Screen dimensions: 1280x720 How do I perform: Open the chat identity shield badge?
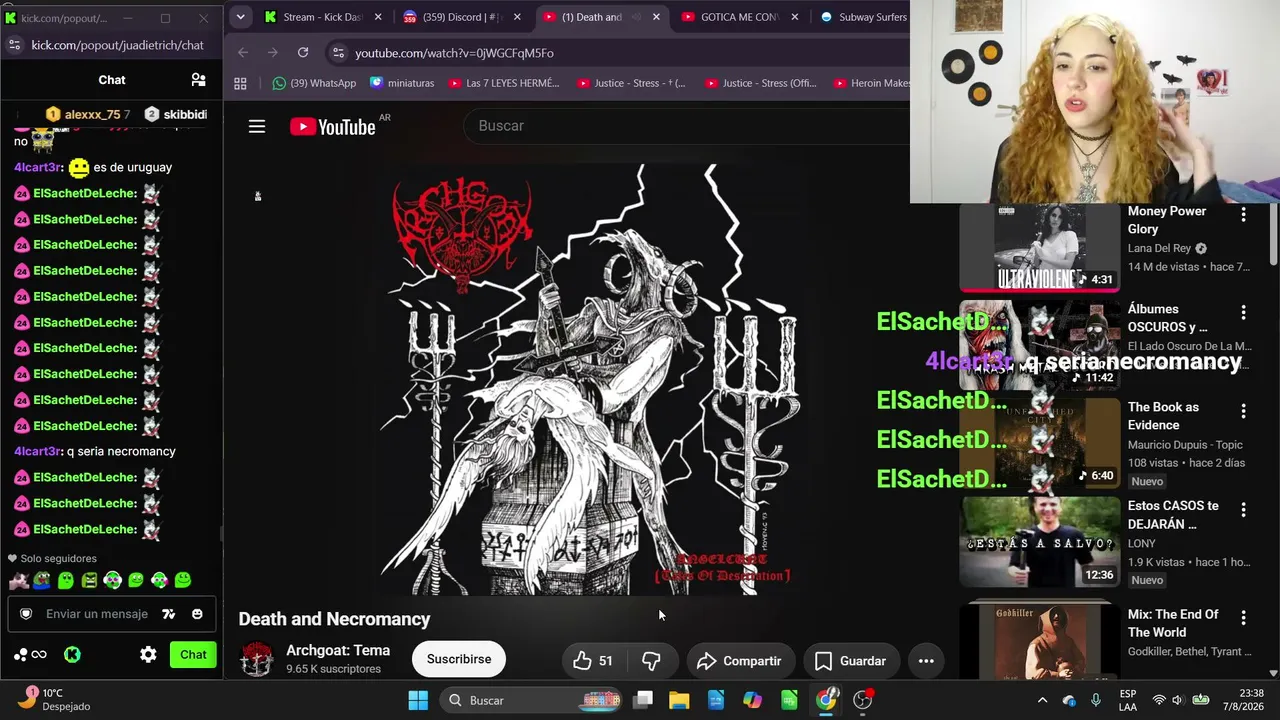point(26,614)
